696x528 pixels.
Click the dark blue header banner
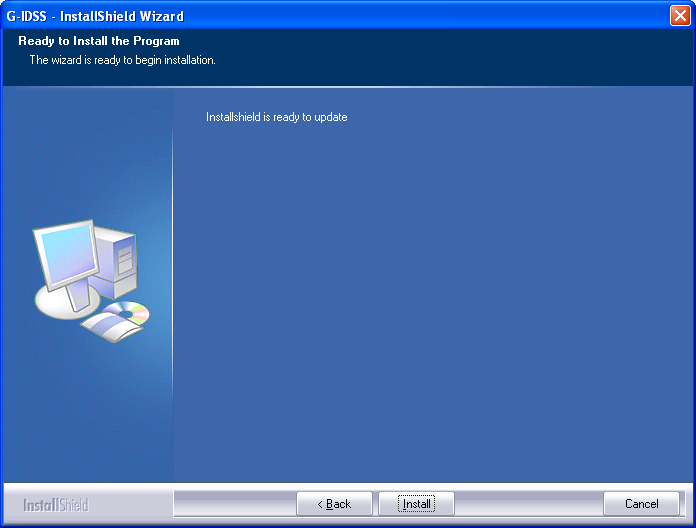pos(450,55)
